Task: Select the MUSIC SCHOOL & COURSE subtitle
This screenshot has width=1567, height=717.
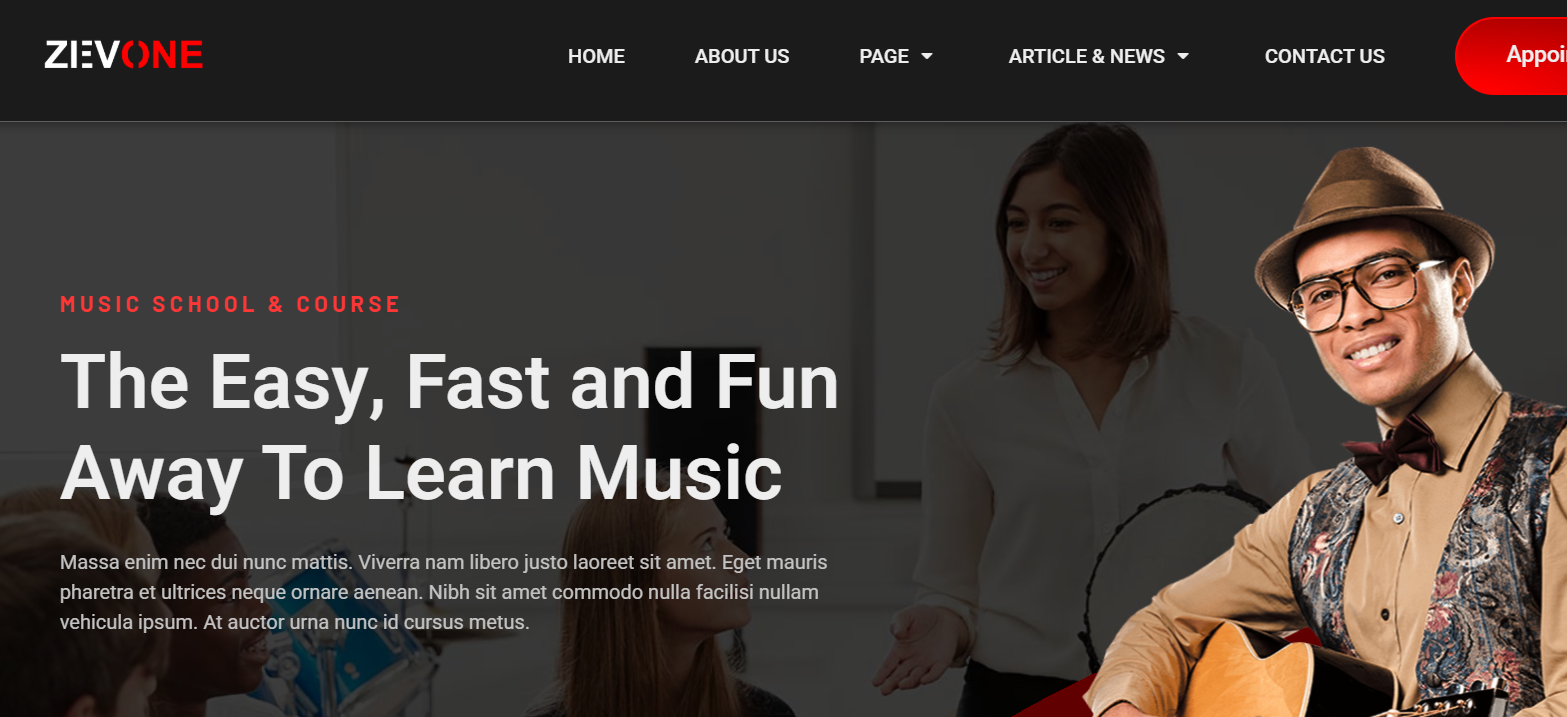Action: coord(230,304)
